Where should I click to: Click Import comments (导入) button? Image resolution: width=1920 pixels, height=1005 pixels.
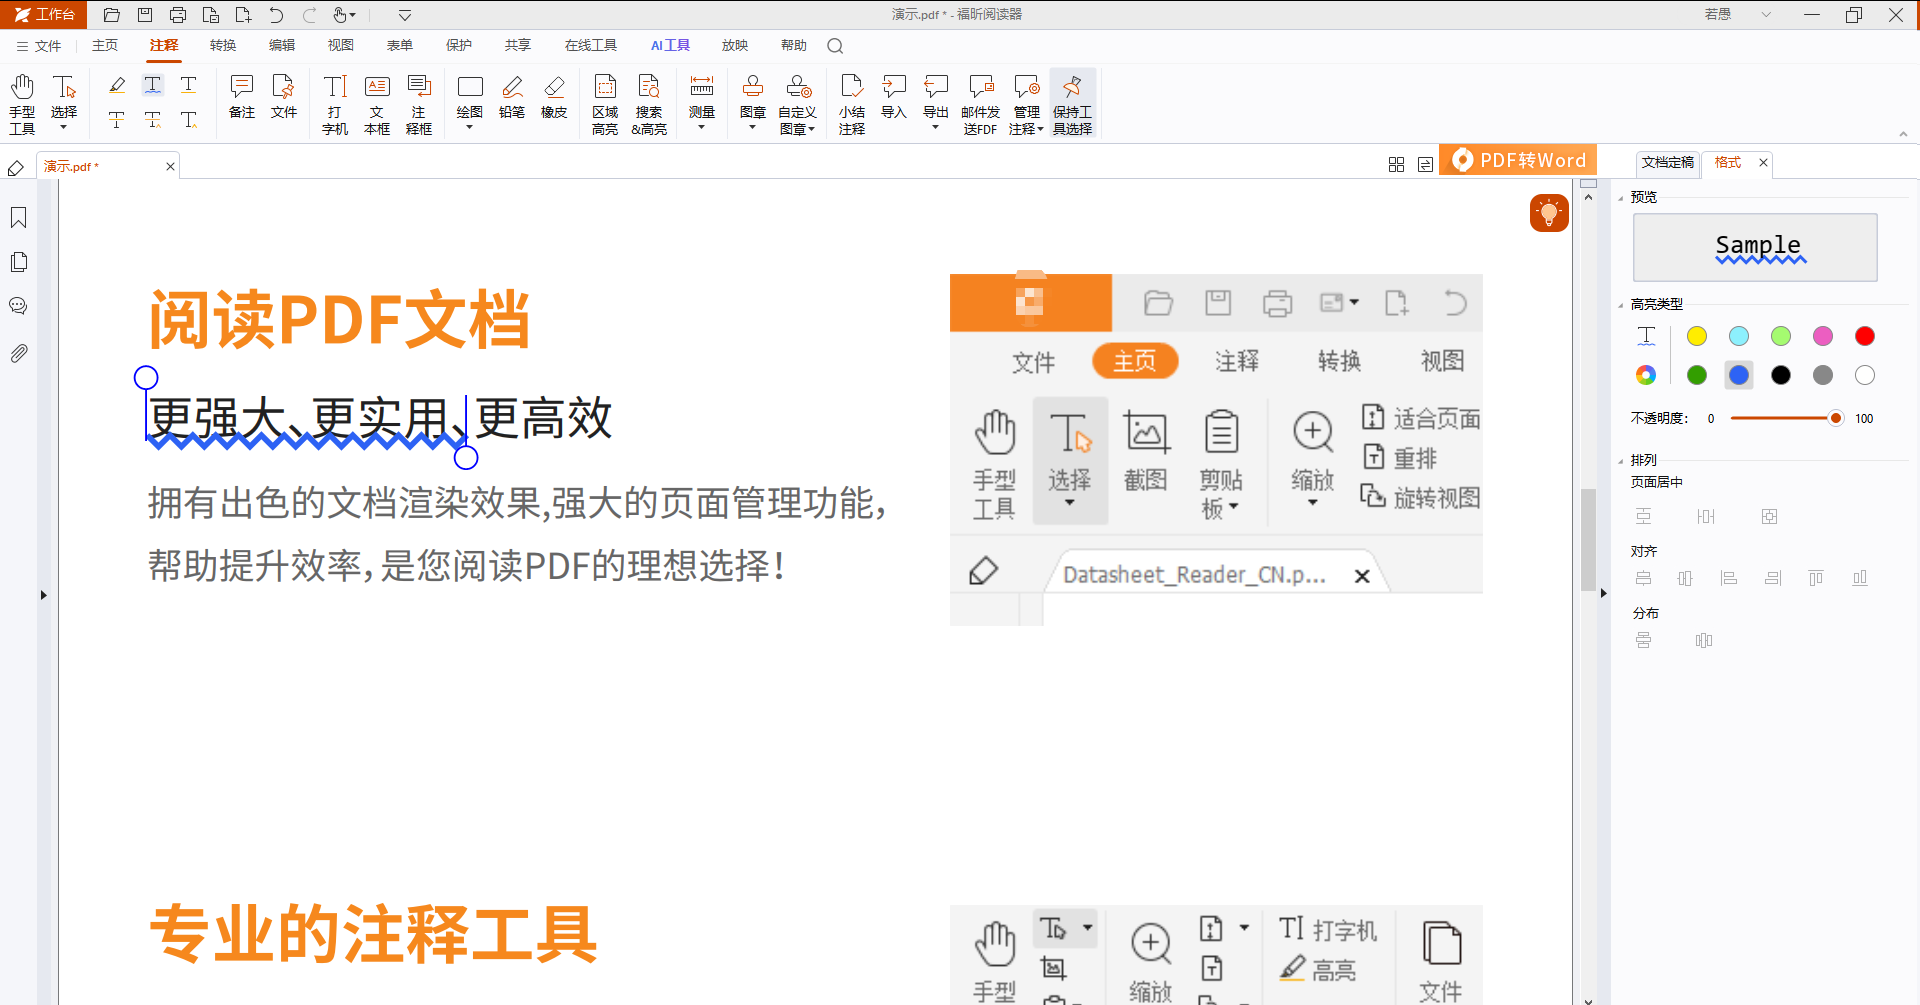[x=894, y=97]
